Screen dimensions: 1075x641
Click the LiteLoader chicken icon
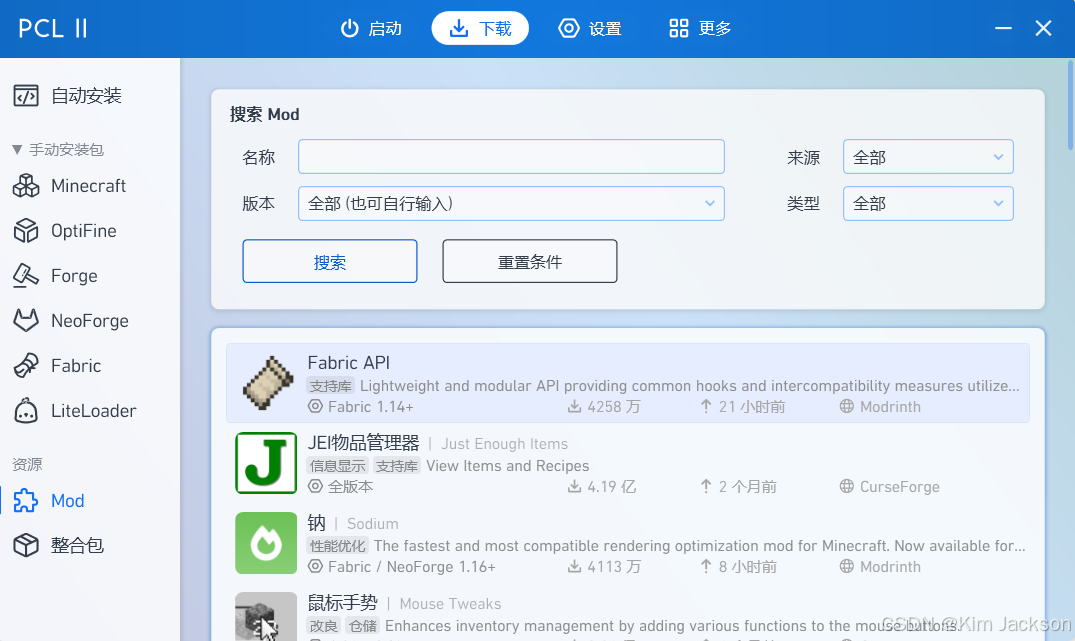coord(26,411)
